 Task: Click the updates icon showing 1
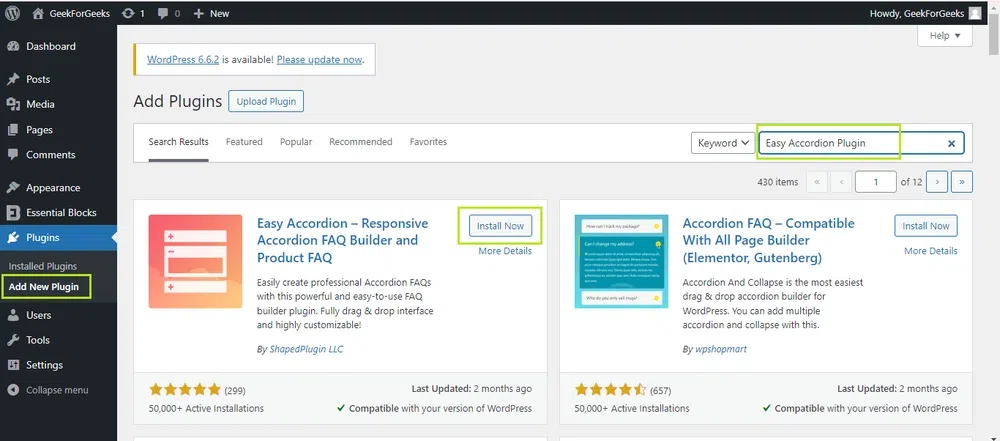click(x=128, y=13)
